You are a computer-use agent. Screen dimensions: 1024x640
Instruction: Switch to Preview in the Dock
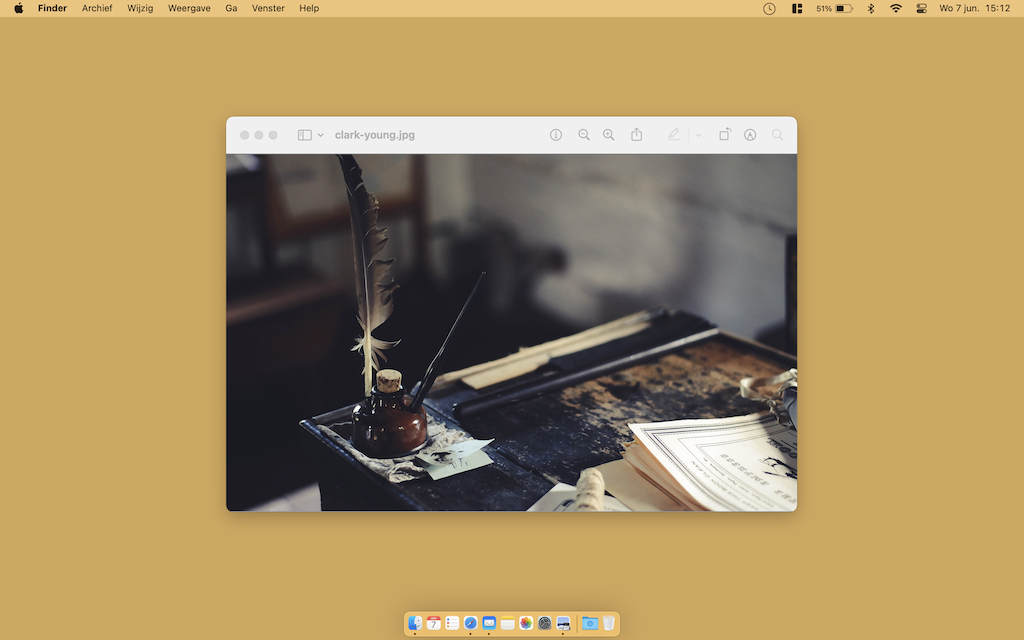(563, 623)
